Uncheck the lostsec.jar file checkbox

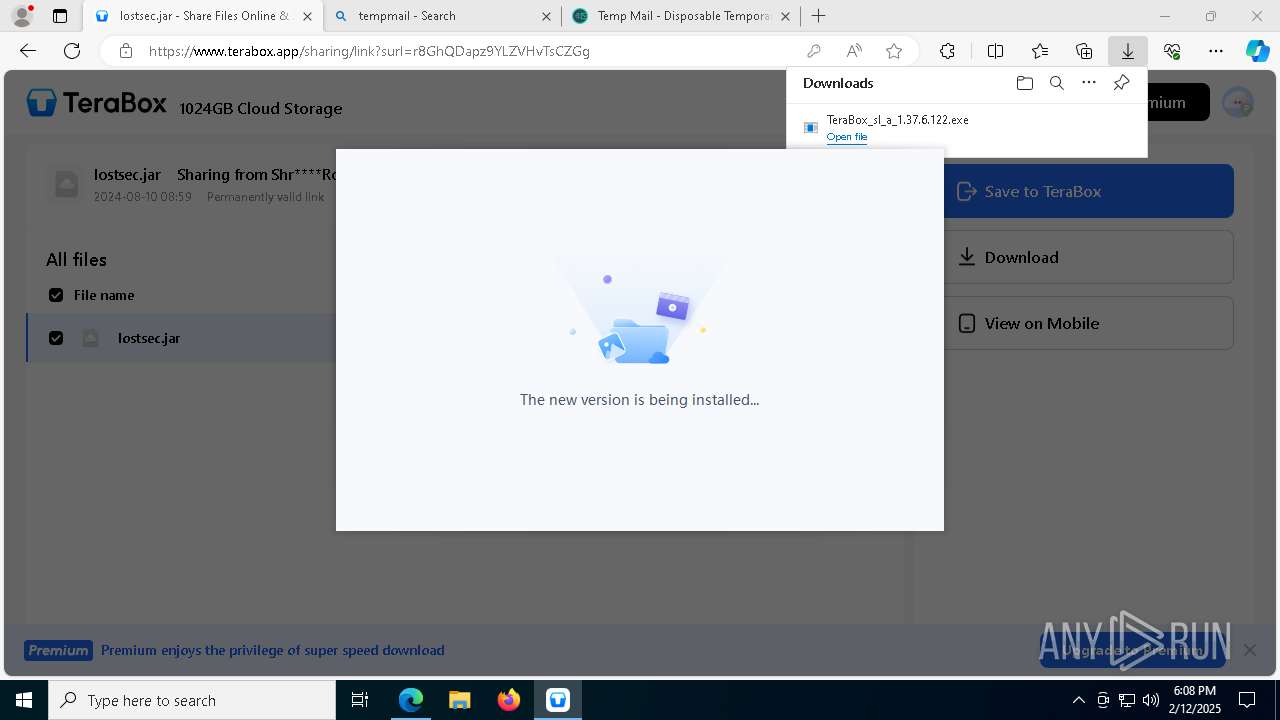(56, 338)
